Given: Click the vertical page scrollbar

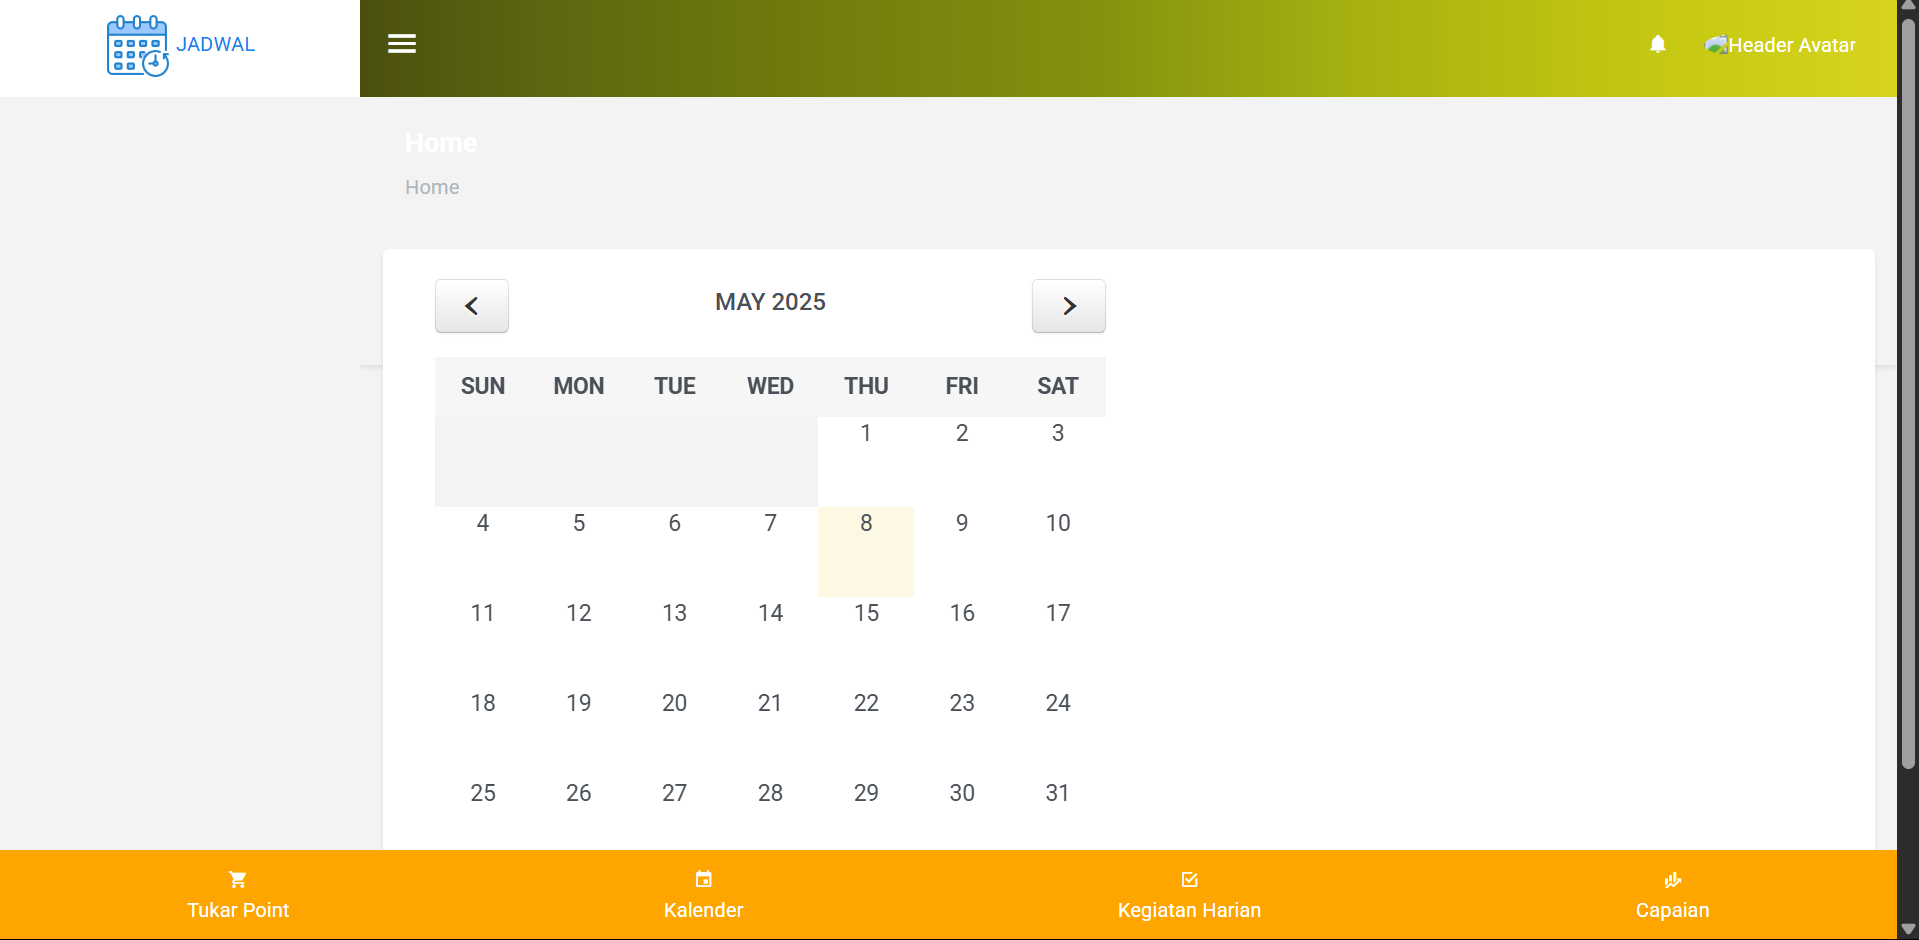Looking at the screenshot, I should (x=1908, y=400).
